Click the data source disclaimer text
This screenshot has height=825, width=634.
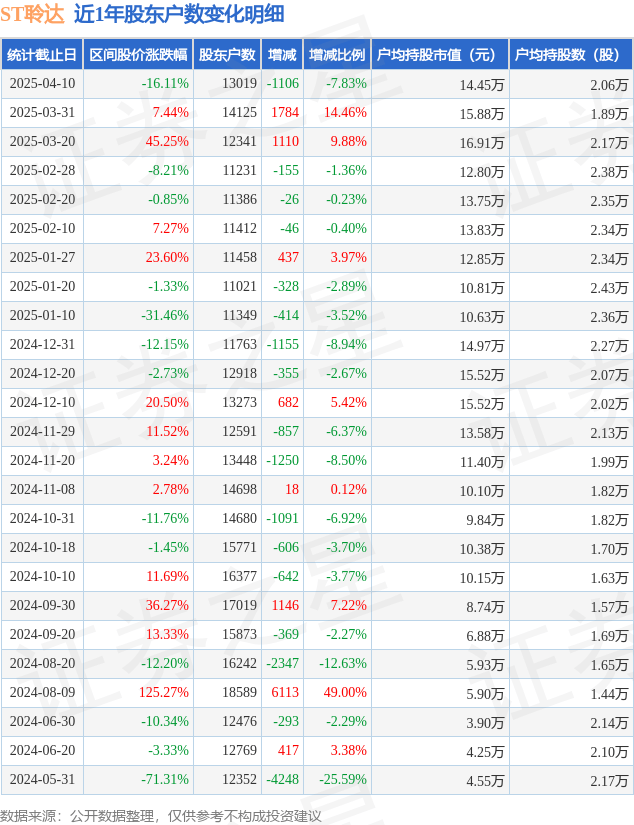pyautogui.click(x=160, y=815)
